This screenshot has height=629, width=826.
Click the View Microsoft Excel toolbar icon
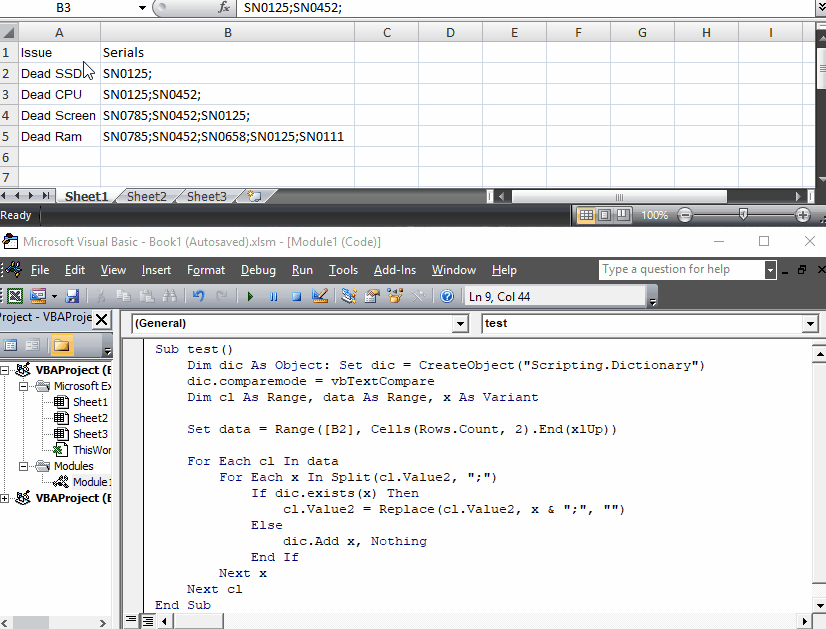[15, 296]
